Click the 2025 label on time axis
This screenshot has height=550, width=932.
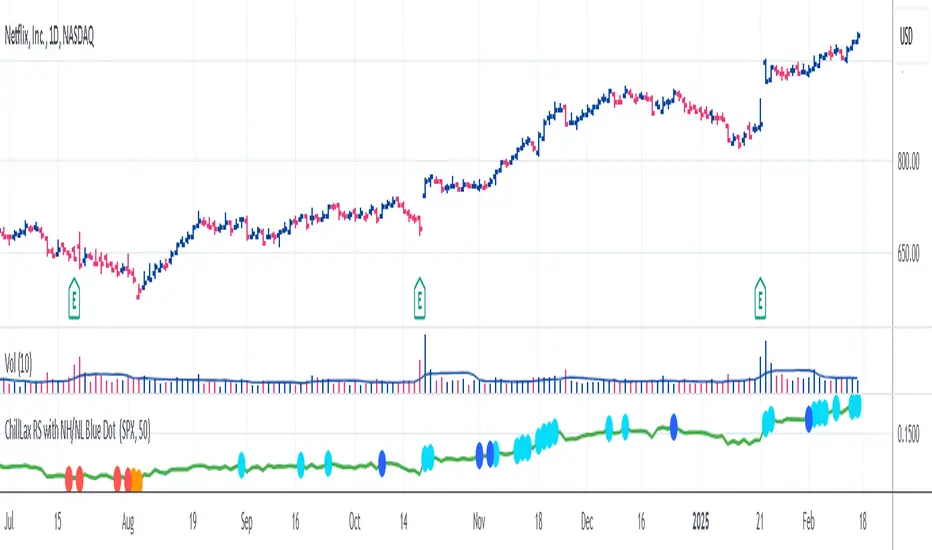coord(701,522)
